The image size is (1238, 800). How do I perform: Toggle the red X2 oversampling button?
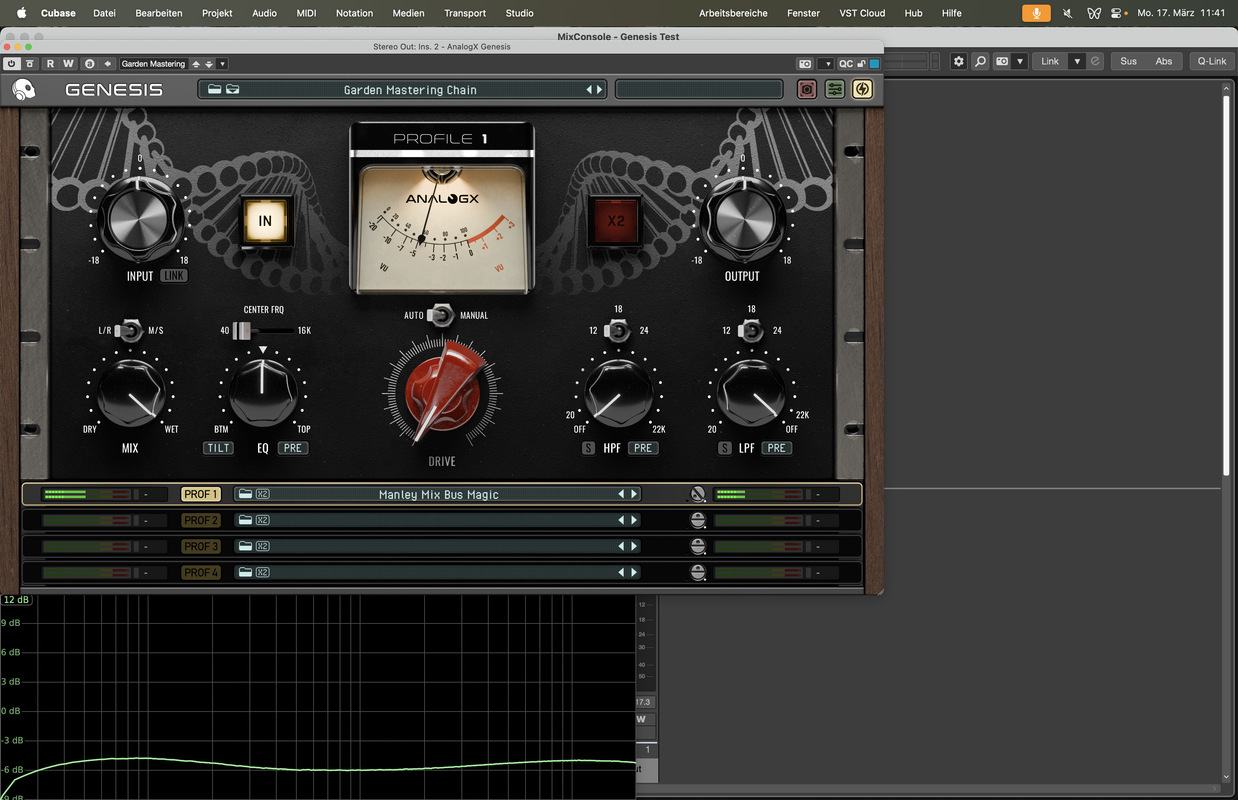616,221
